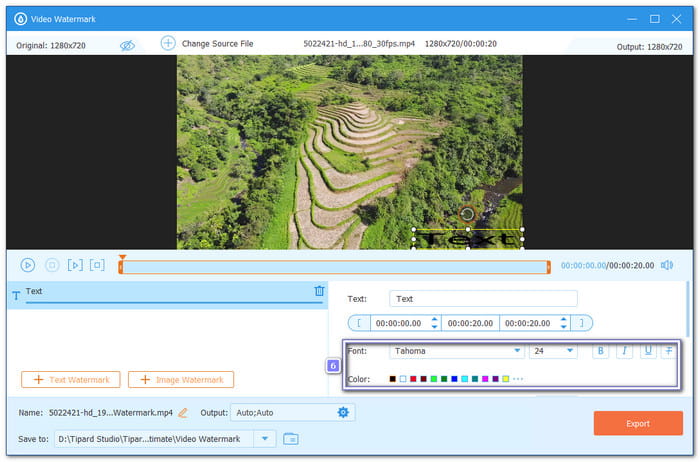Pick the white color swatch

point(403,379)
